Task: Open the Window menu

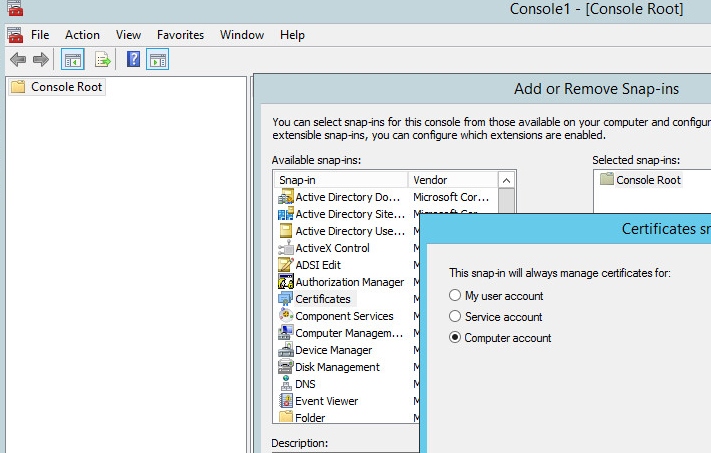Action: [x=242, y=35]
